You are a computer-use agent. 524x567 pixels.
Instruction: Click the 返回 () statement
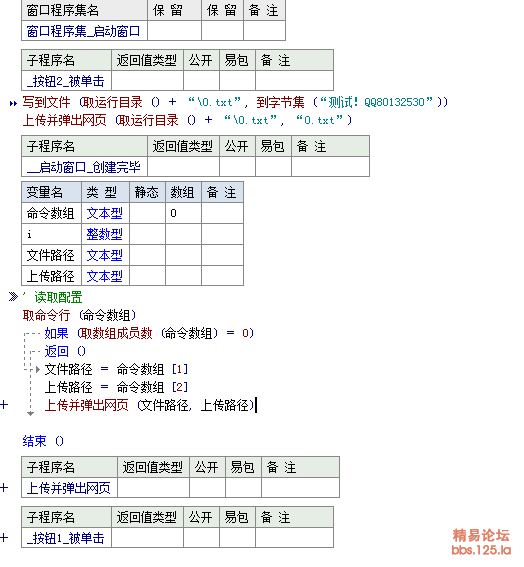tap(65, 351)
